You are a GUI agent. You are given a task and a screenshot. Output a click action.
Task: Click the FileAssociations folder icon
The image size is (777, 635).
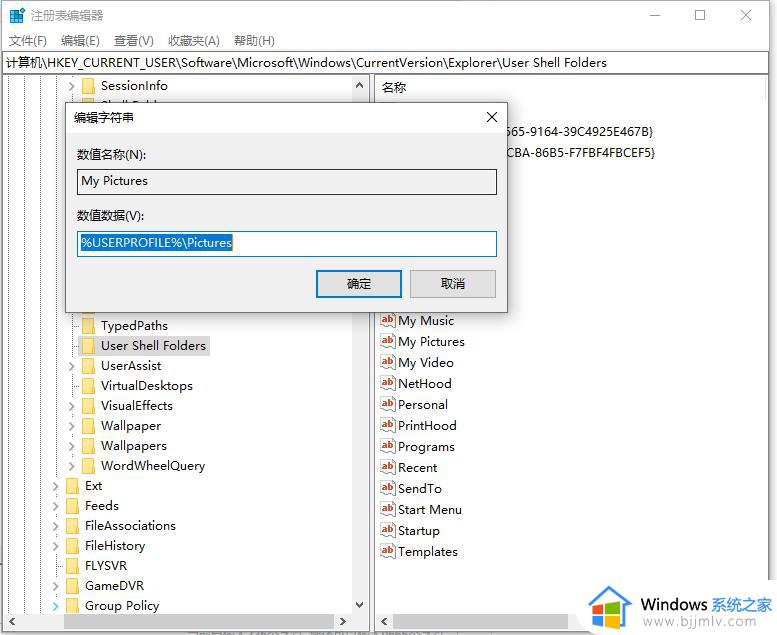[72, 525]
